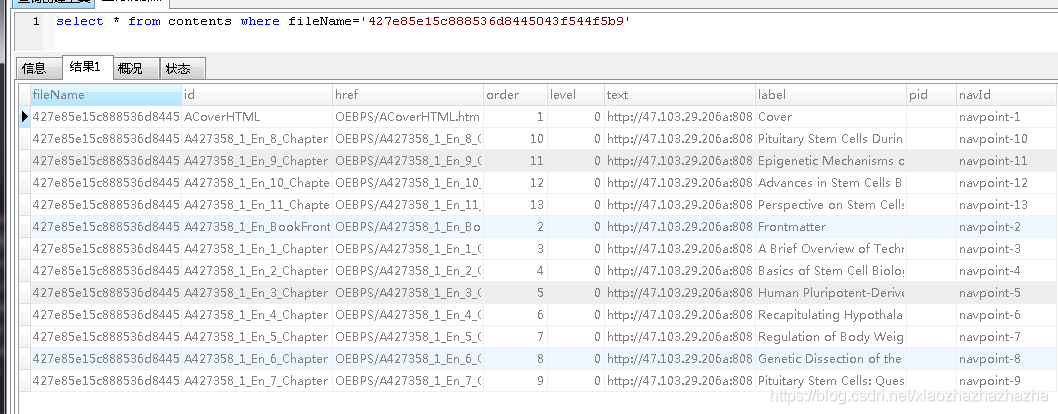
Task: Select the OEBPS/ACoverHTML.htm href cell
Action: [x=408, y=117]
